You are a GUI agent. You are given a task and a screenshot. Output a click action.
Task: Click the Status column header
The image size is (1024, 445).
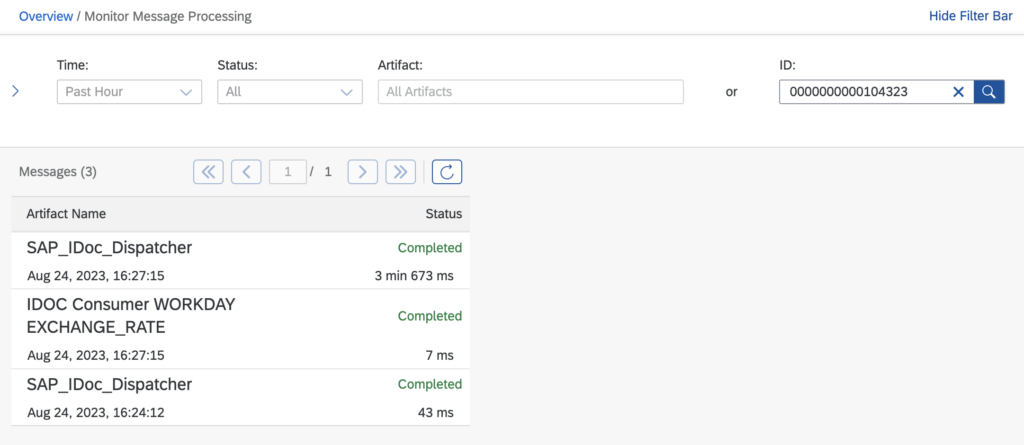click(443, 214)
